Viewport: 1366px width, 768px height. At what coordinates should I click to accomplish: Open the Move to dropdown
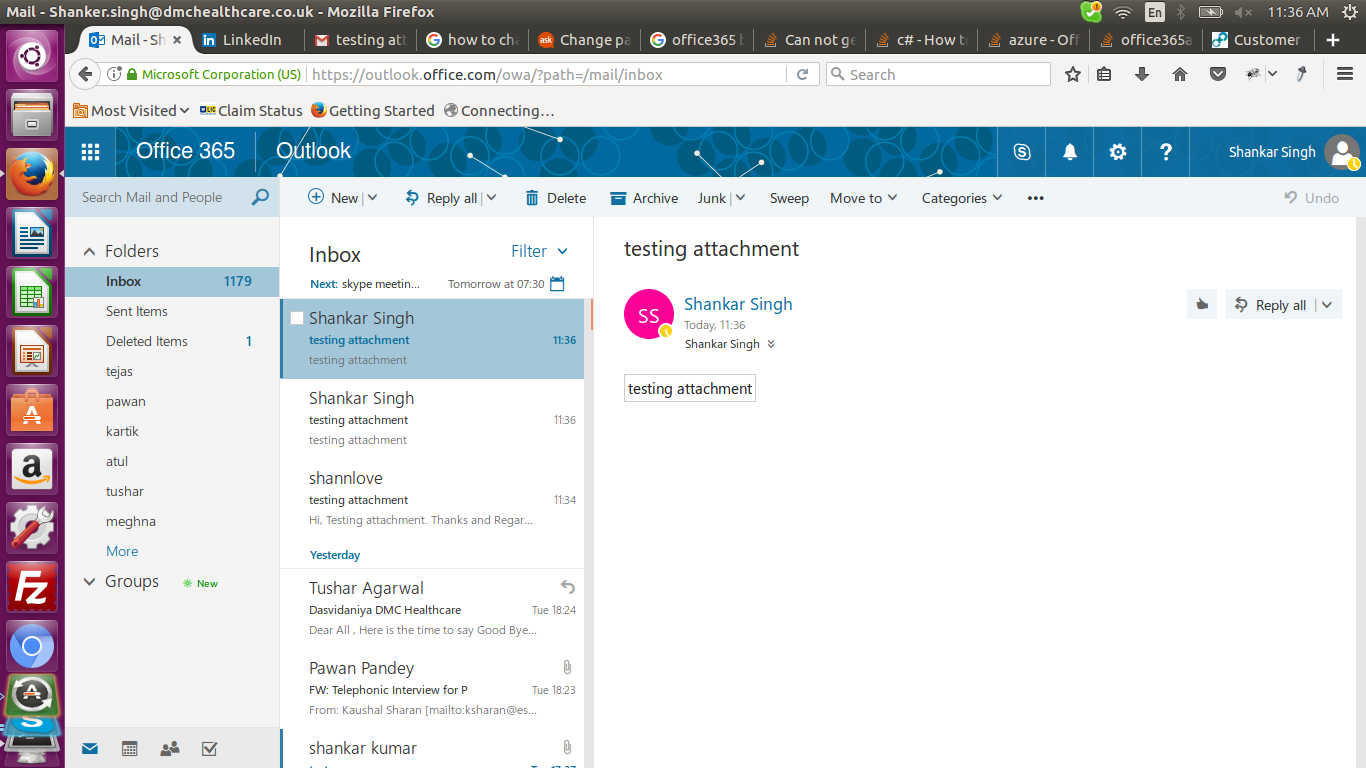tap(864, 198)
